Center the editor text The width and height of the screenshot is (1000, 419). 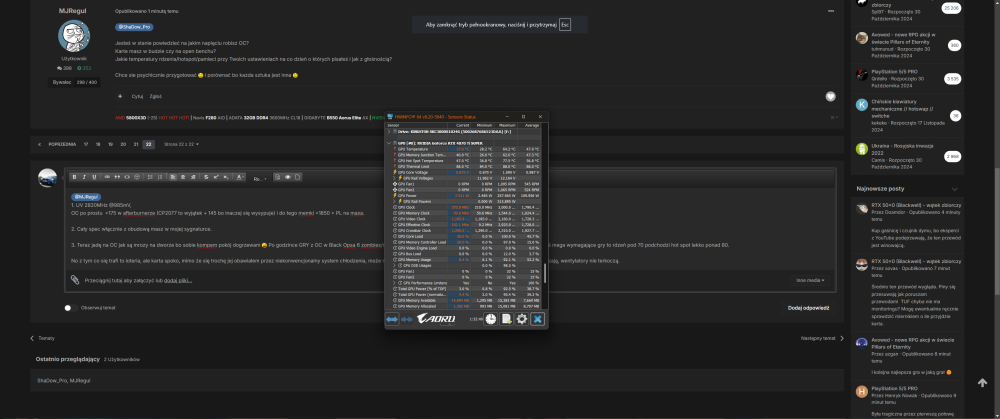pyautogui.click(x=183, y=177)
